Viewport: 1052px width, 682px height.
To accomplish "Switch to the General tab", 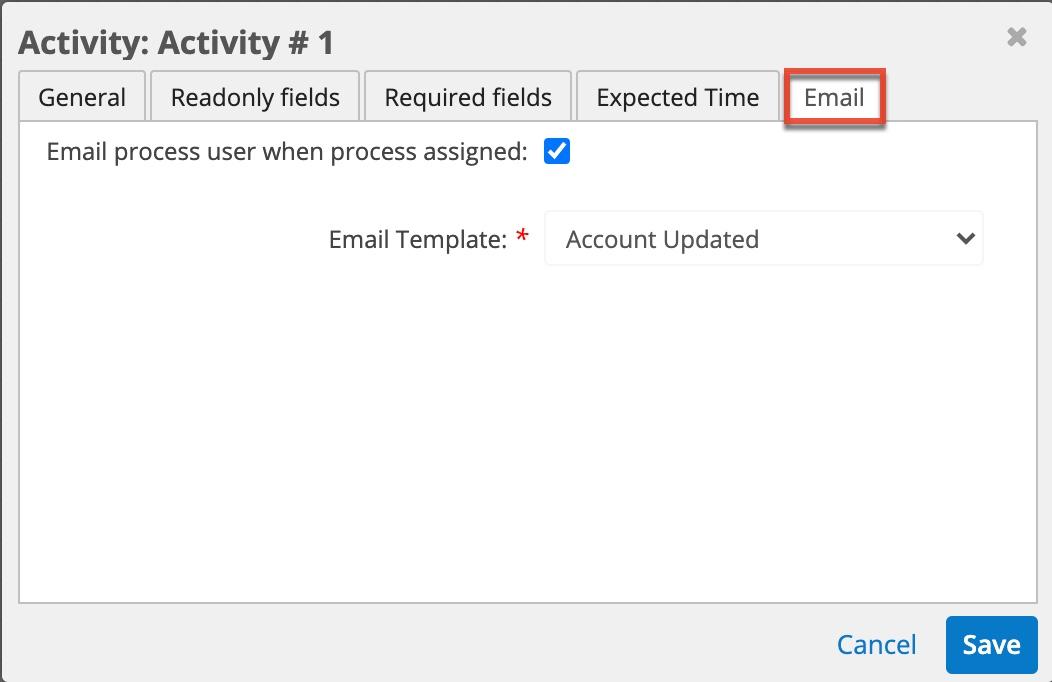I will 82,98.
